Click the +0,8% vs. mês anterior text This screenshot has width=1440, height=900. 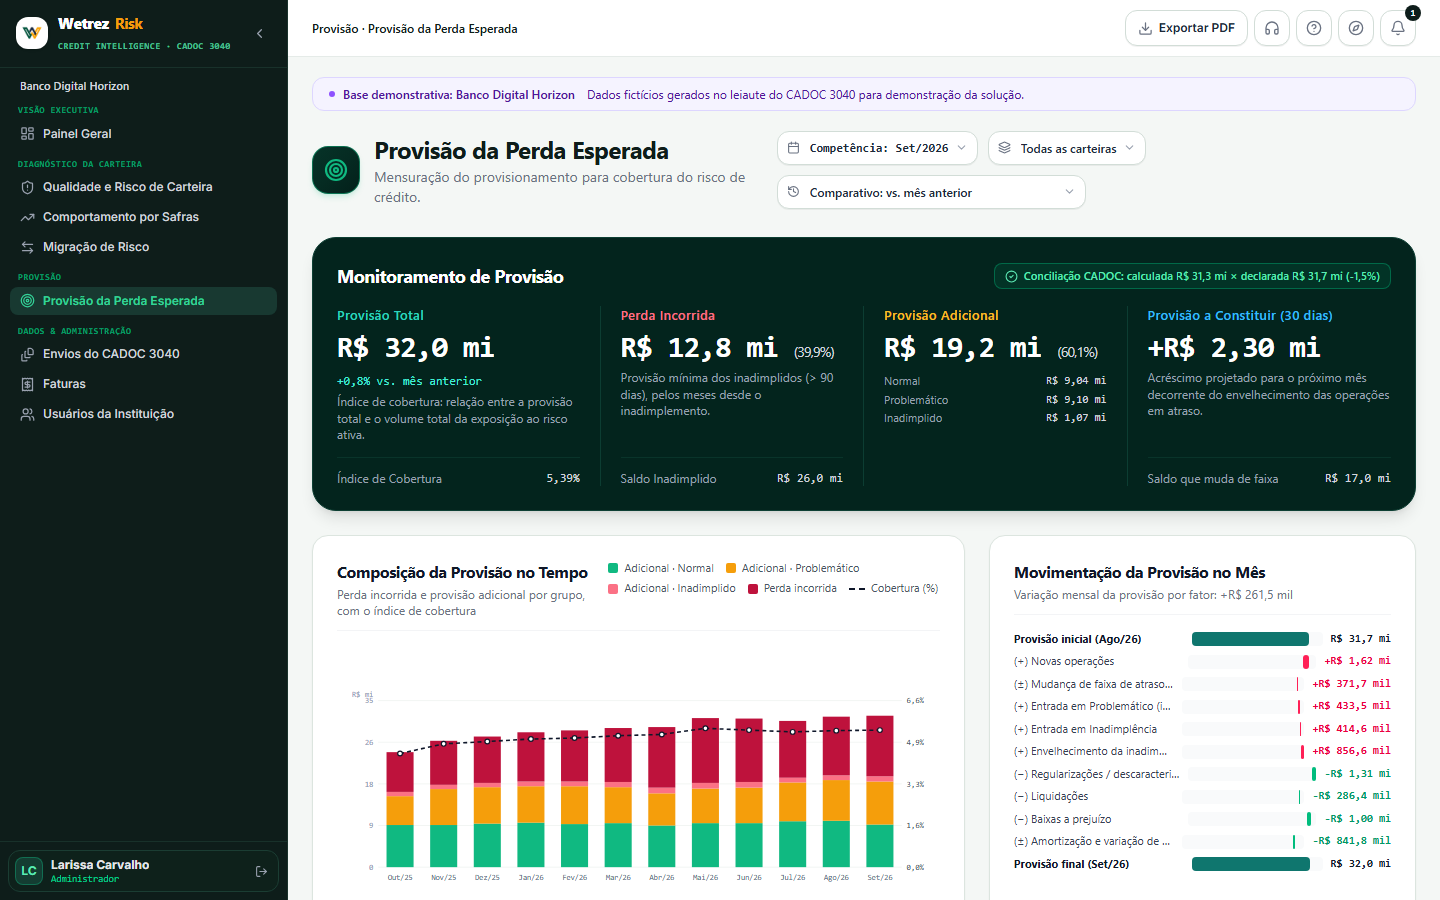point(409,381)
